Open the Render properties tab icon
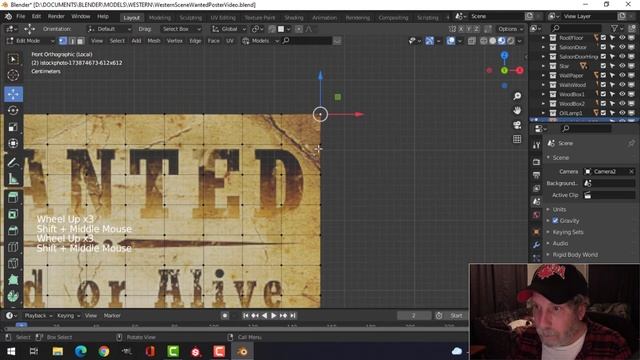 coord(536,162)
